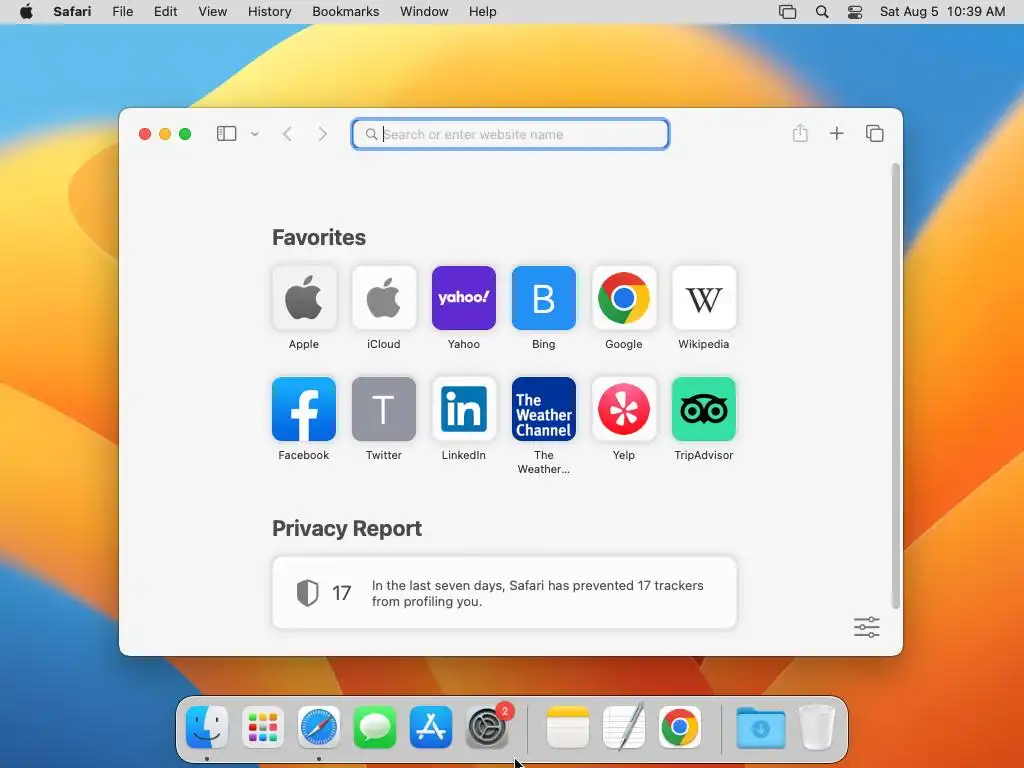
Task: Enter full screen with green button
Action: tap(185, 134)
